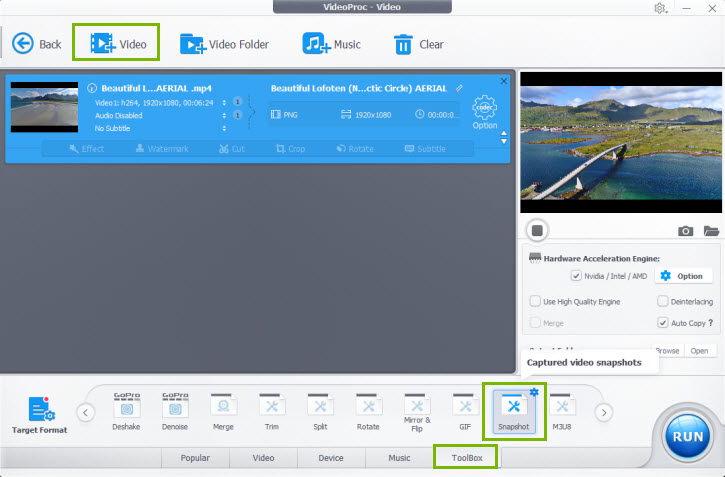This screenshot has height=477, width=725.
Task: Rename the output with the pencil icon
Action: pos(459,88)
